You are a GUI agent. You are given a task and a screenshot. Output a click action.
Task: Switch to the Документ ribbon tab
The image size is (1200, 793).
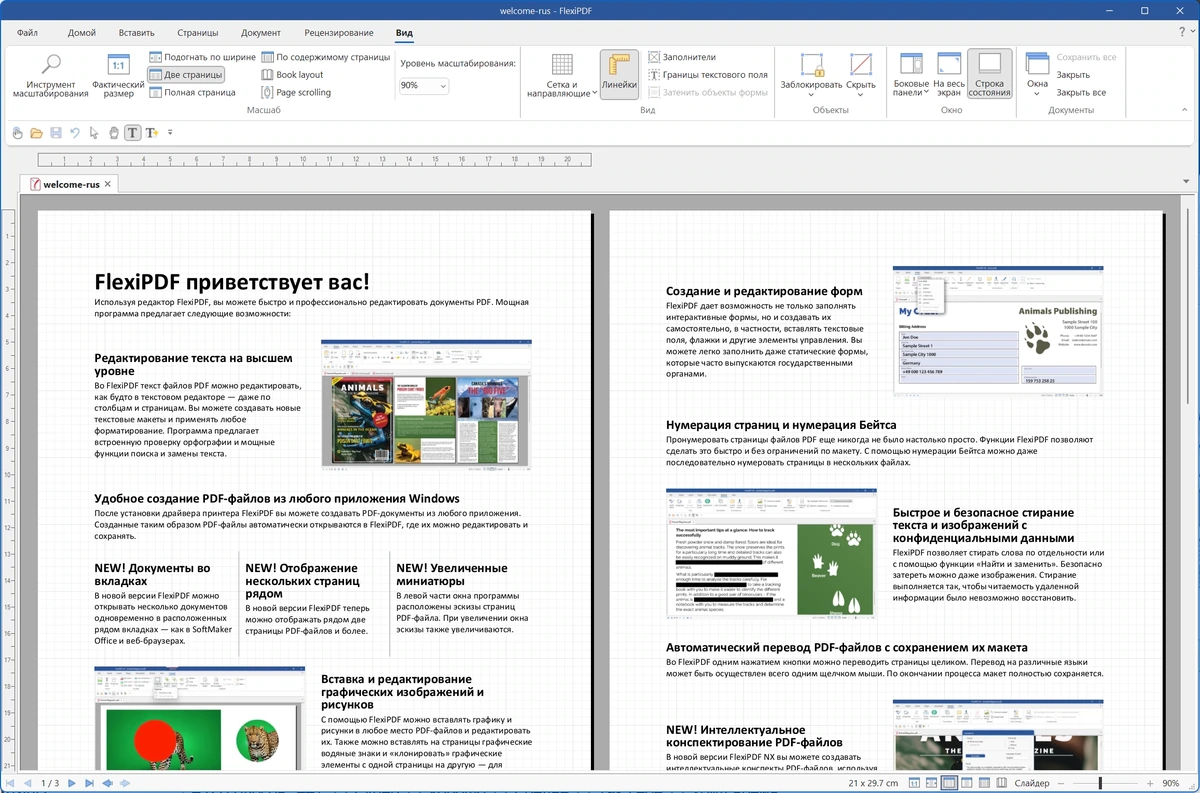[261, 33]
